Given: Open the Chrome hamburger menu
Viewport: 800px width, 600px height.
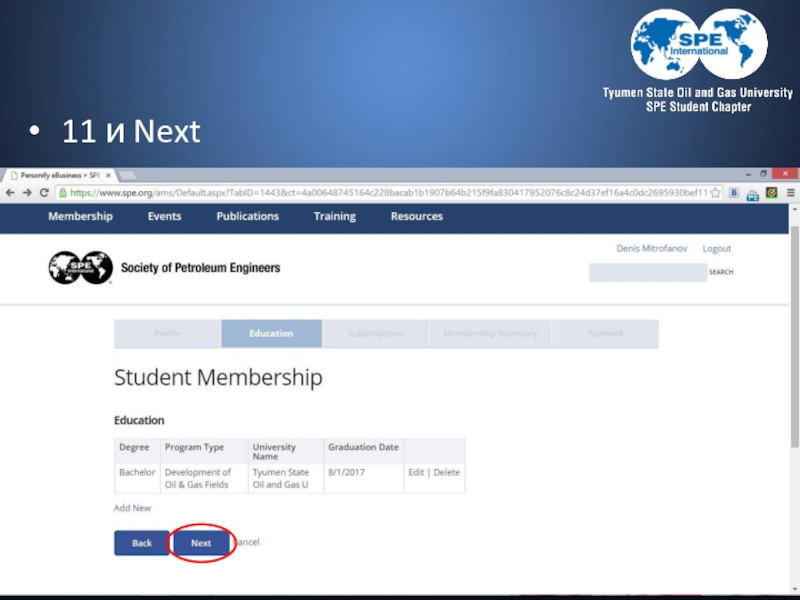Looking at the screenshot, I should pyautogui.click(x=788, y=192).
